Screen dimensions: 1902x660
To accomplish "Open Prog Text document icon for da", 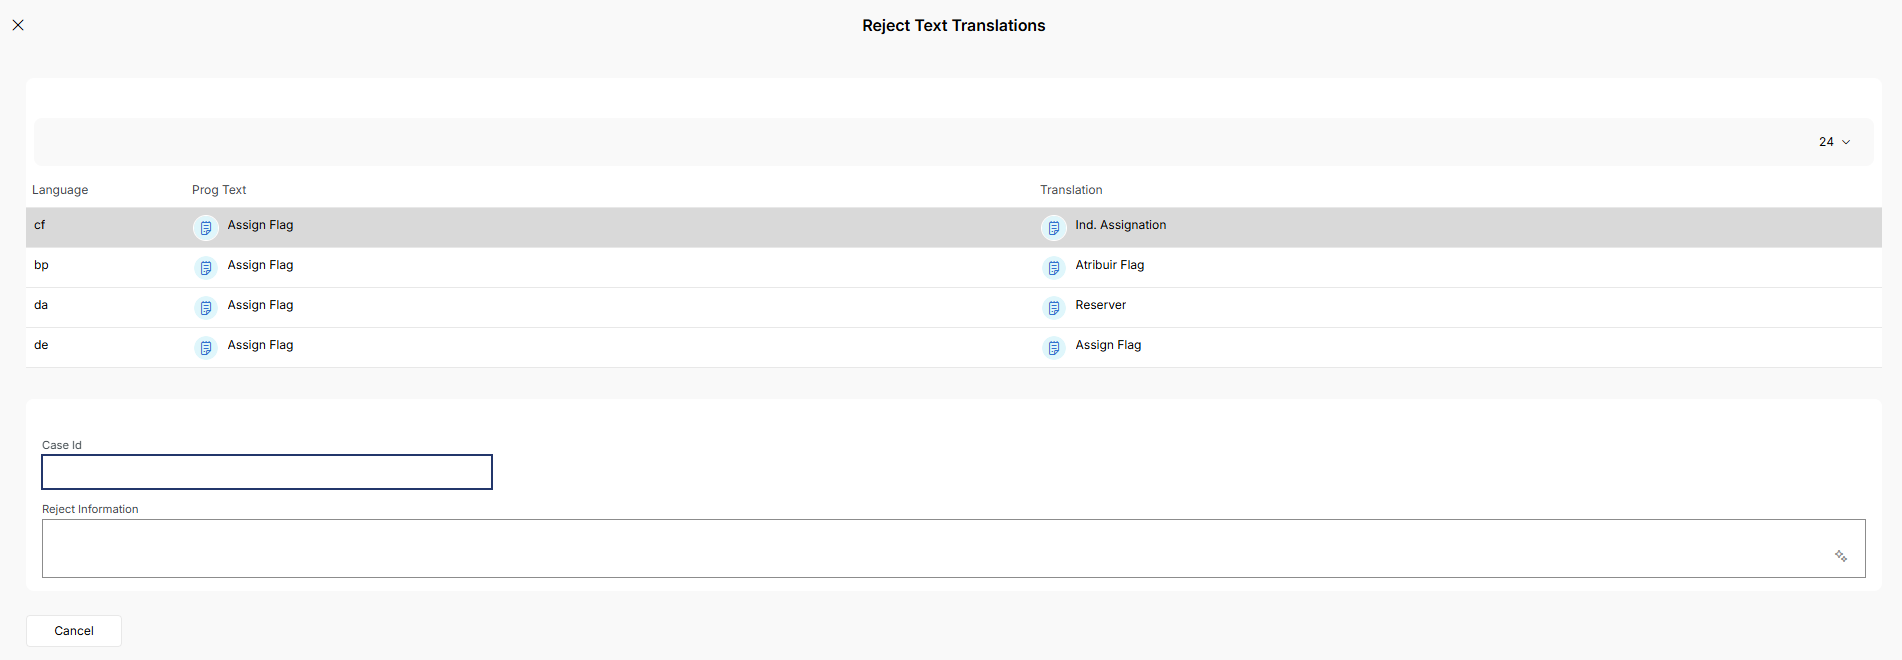I will click(x=206, y=308).
